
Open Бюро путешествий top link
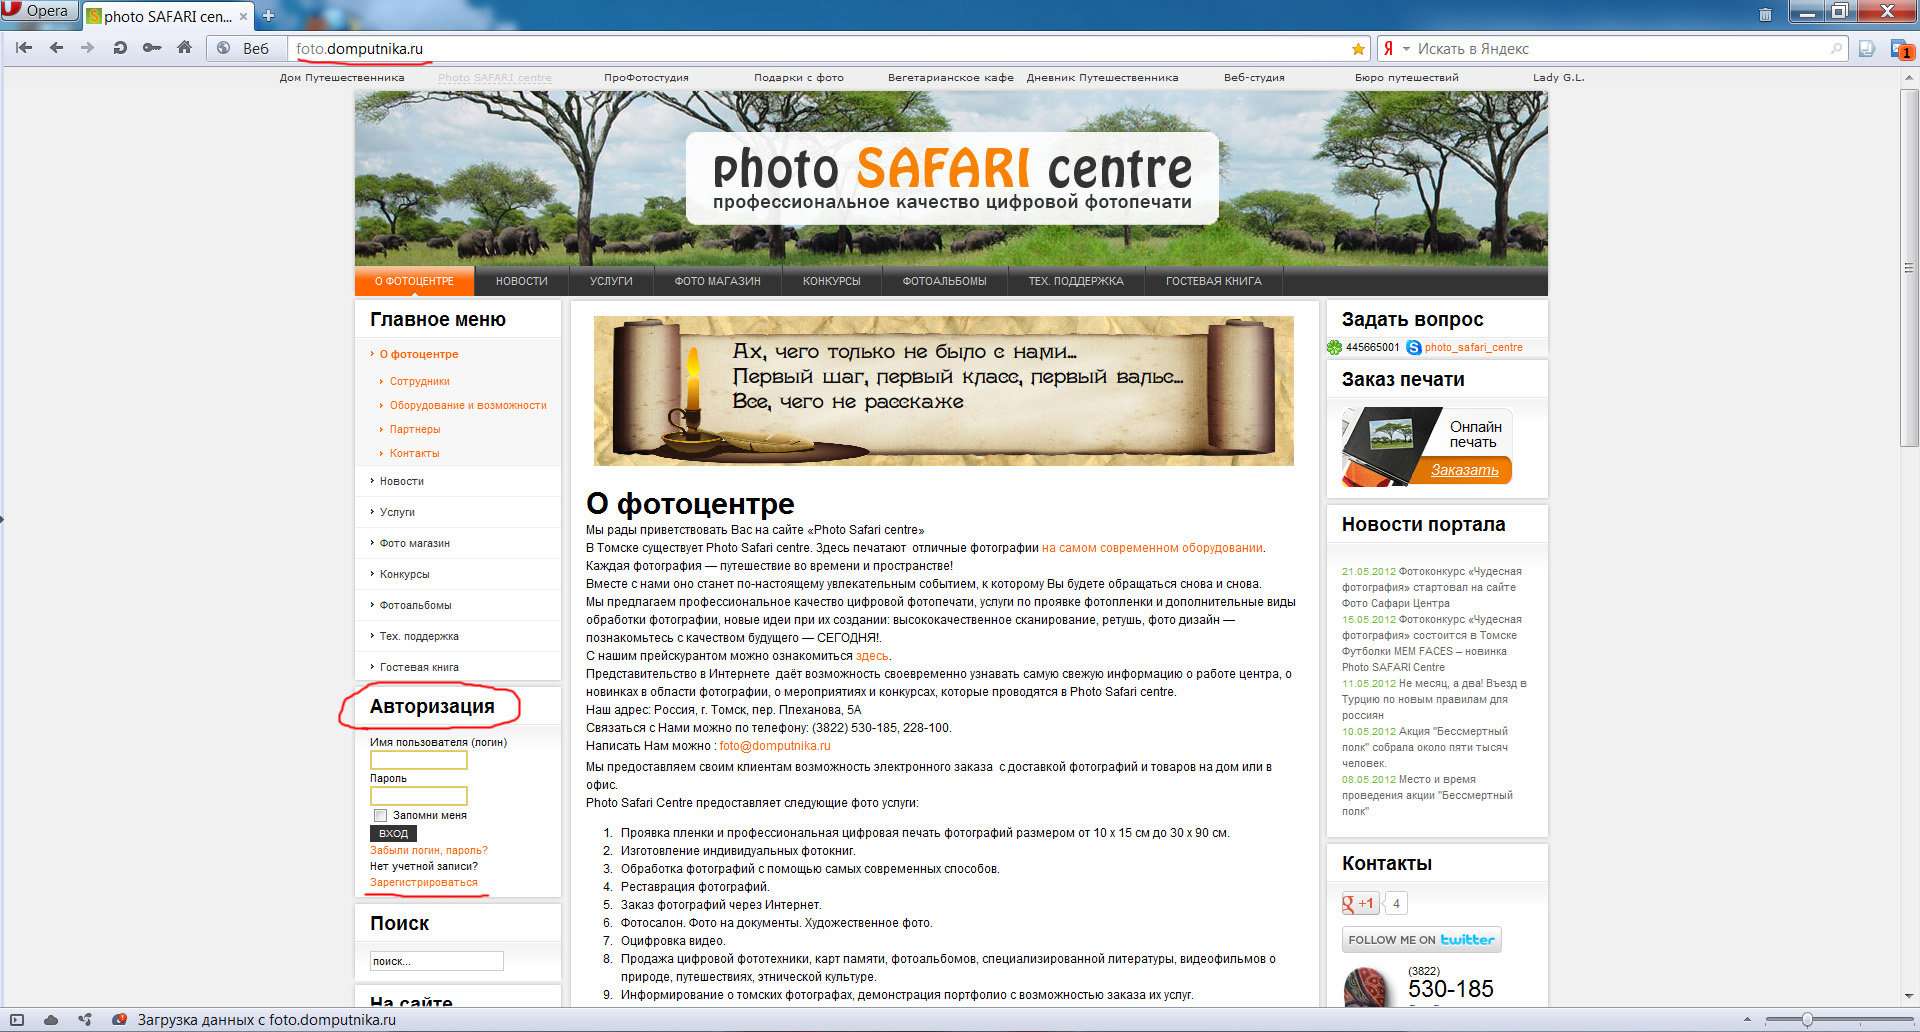[x=1406, y=77]
